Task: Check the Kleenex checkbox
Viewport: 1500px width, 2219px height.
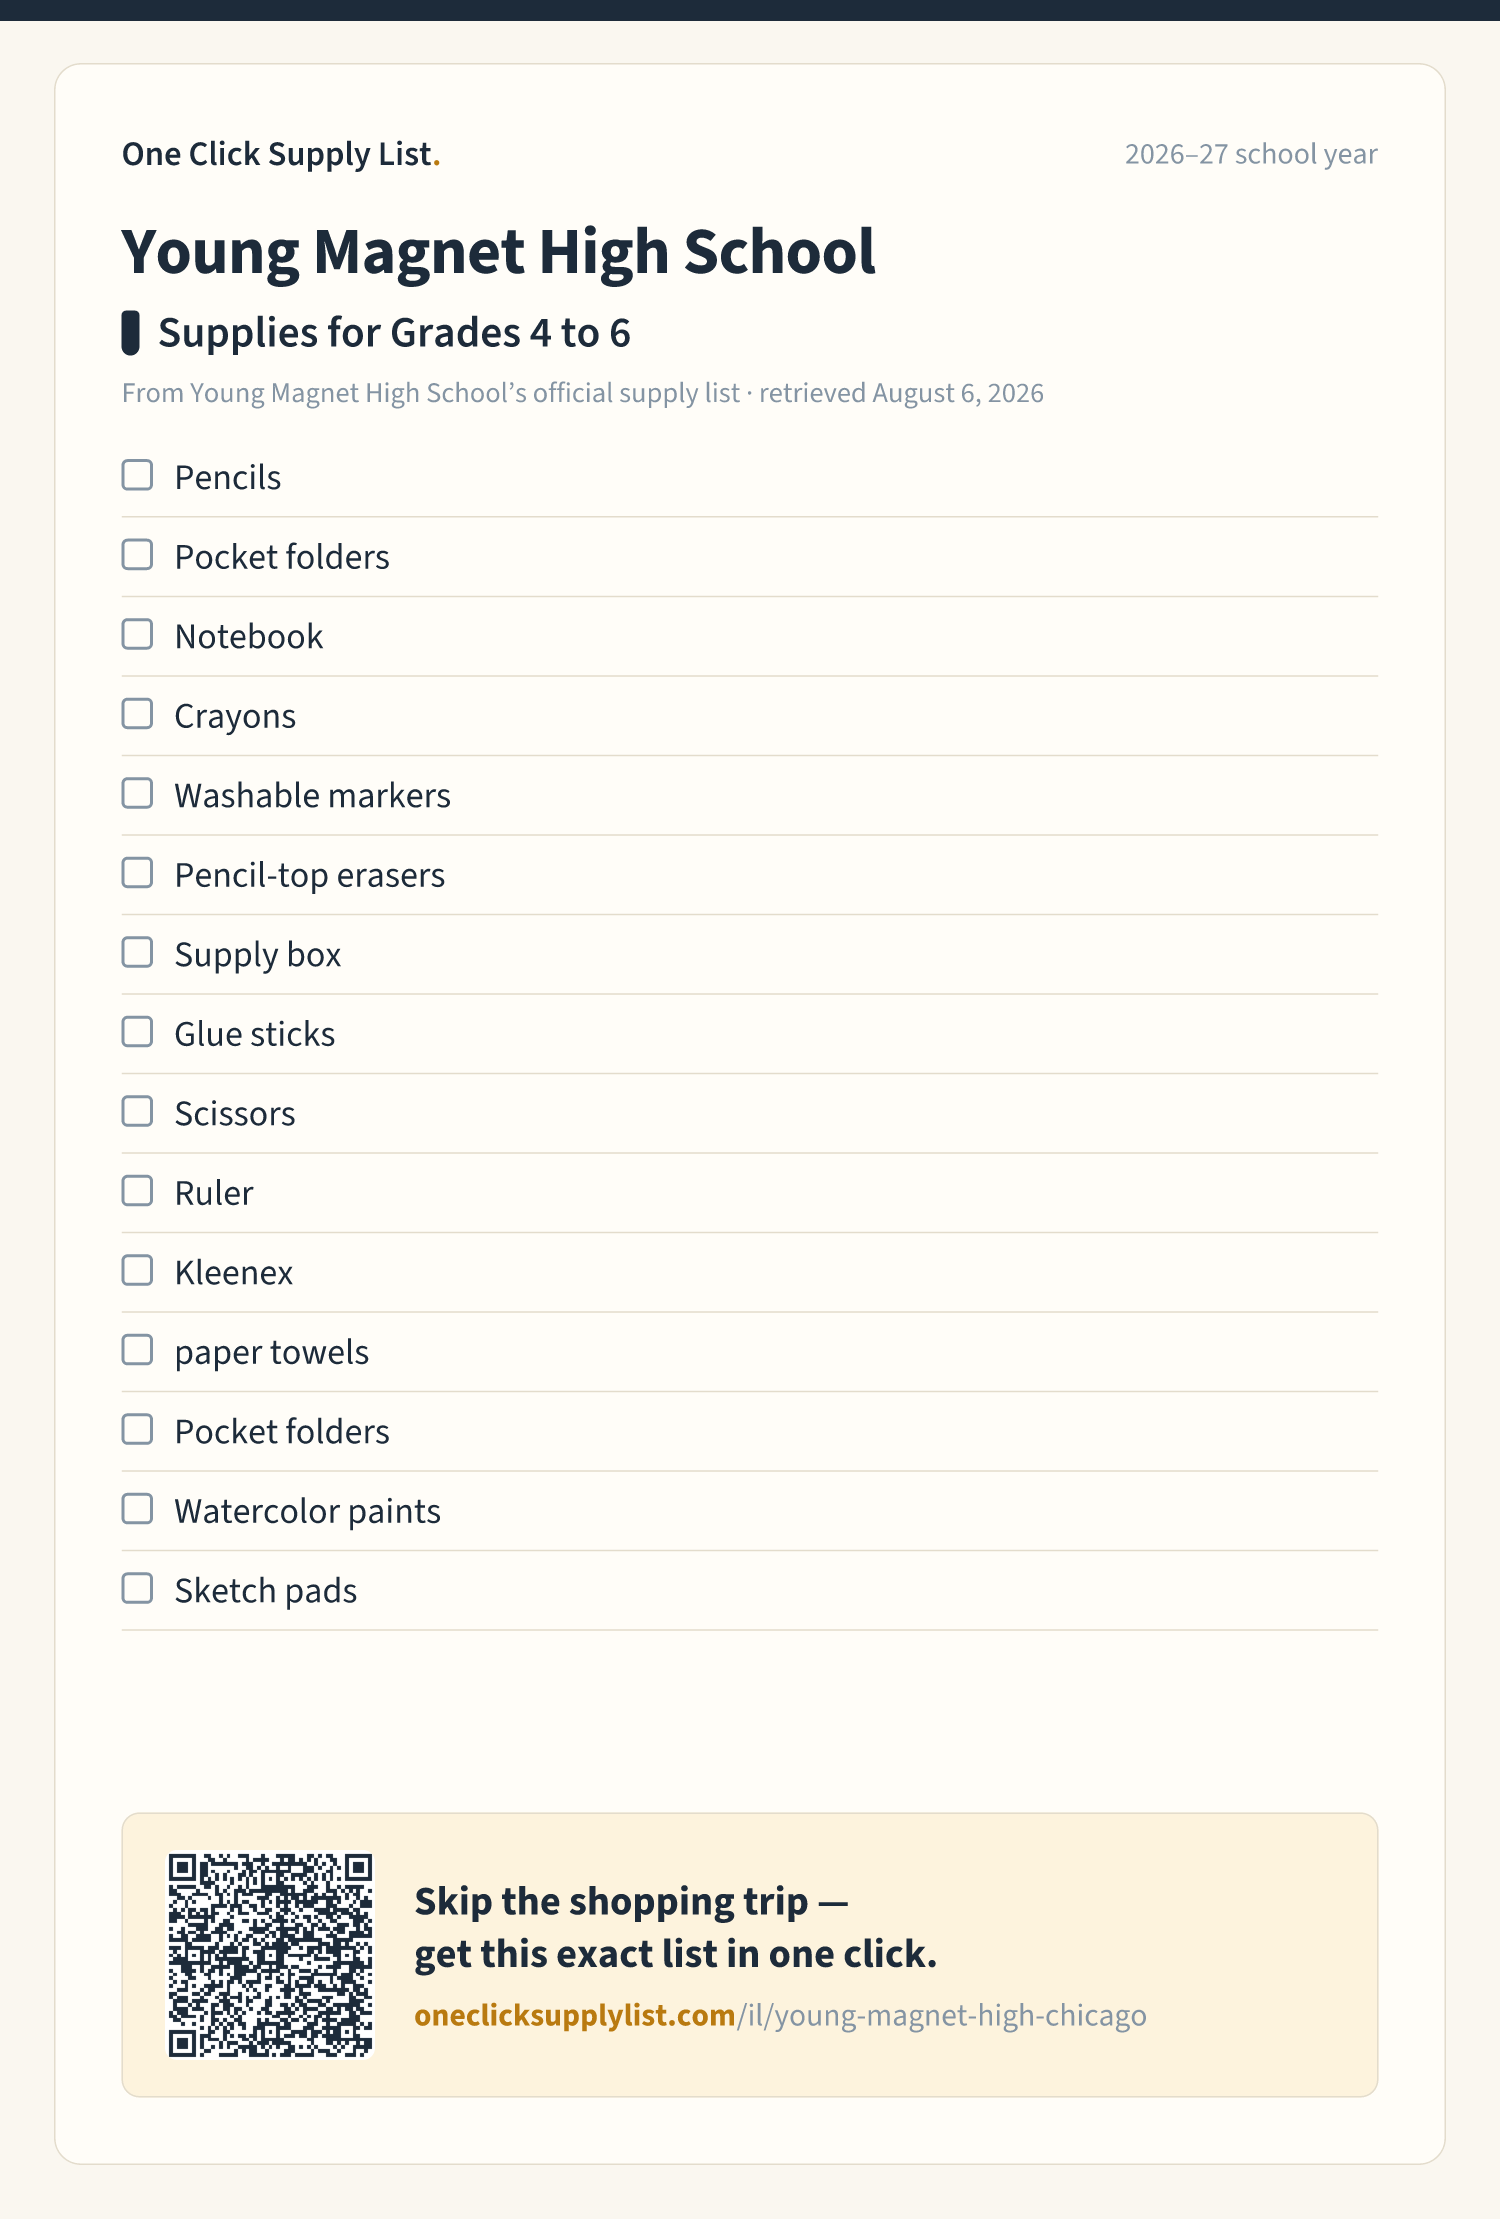Action: (137, 1270)
